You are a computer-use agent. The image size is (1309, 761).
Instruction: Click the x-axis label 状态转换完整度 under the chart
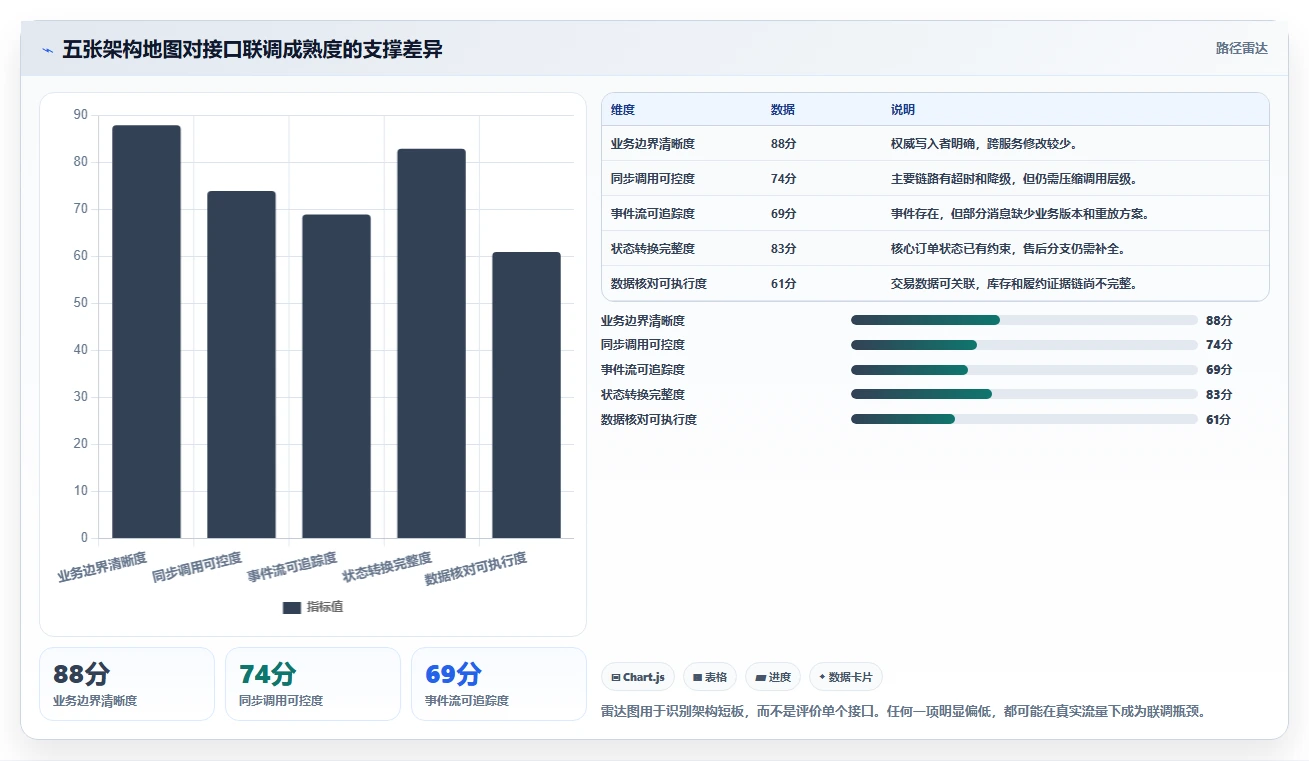pos(387,566)
